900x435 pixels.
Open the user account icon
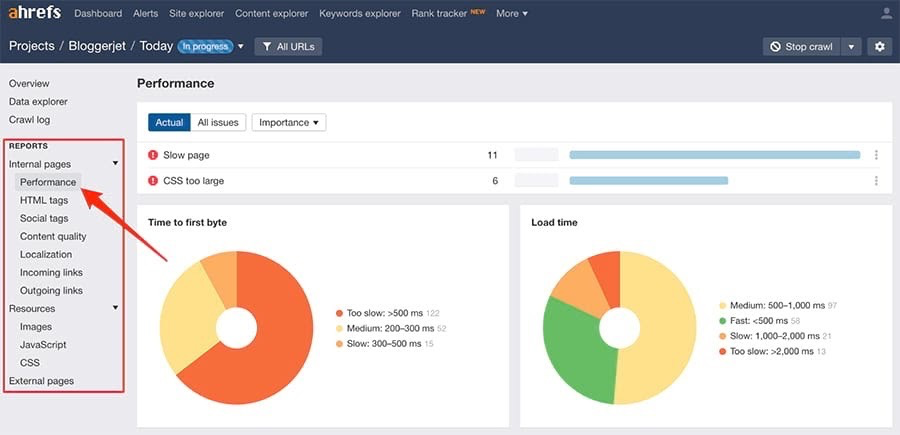pos(886,14)
